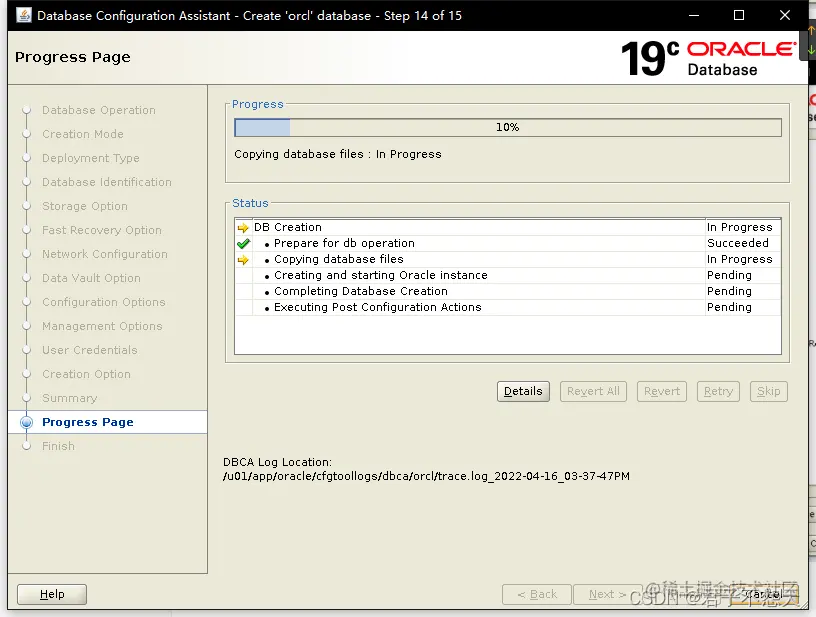Click the Oracle 19c Database logo
Image resolution: width=816 pixels, height=617 pixels.
point(708,58)
